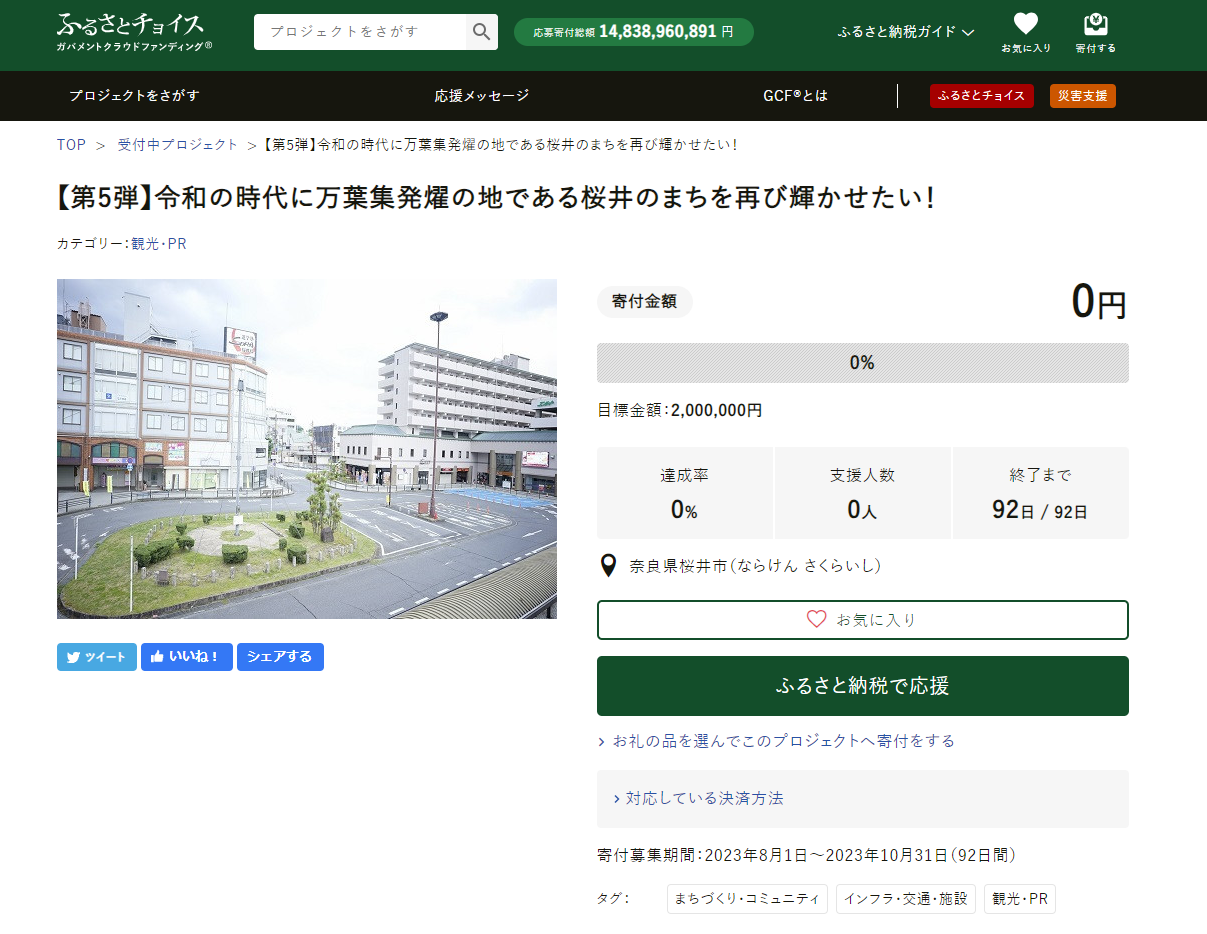Open お礼の品を選んで寄付 link
The height and width of the screenshot is (934, 1207).
pos(783,741)
